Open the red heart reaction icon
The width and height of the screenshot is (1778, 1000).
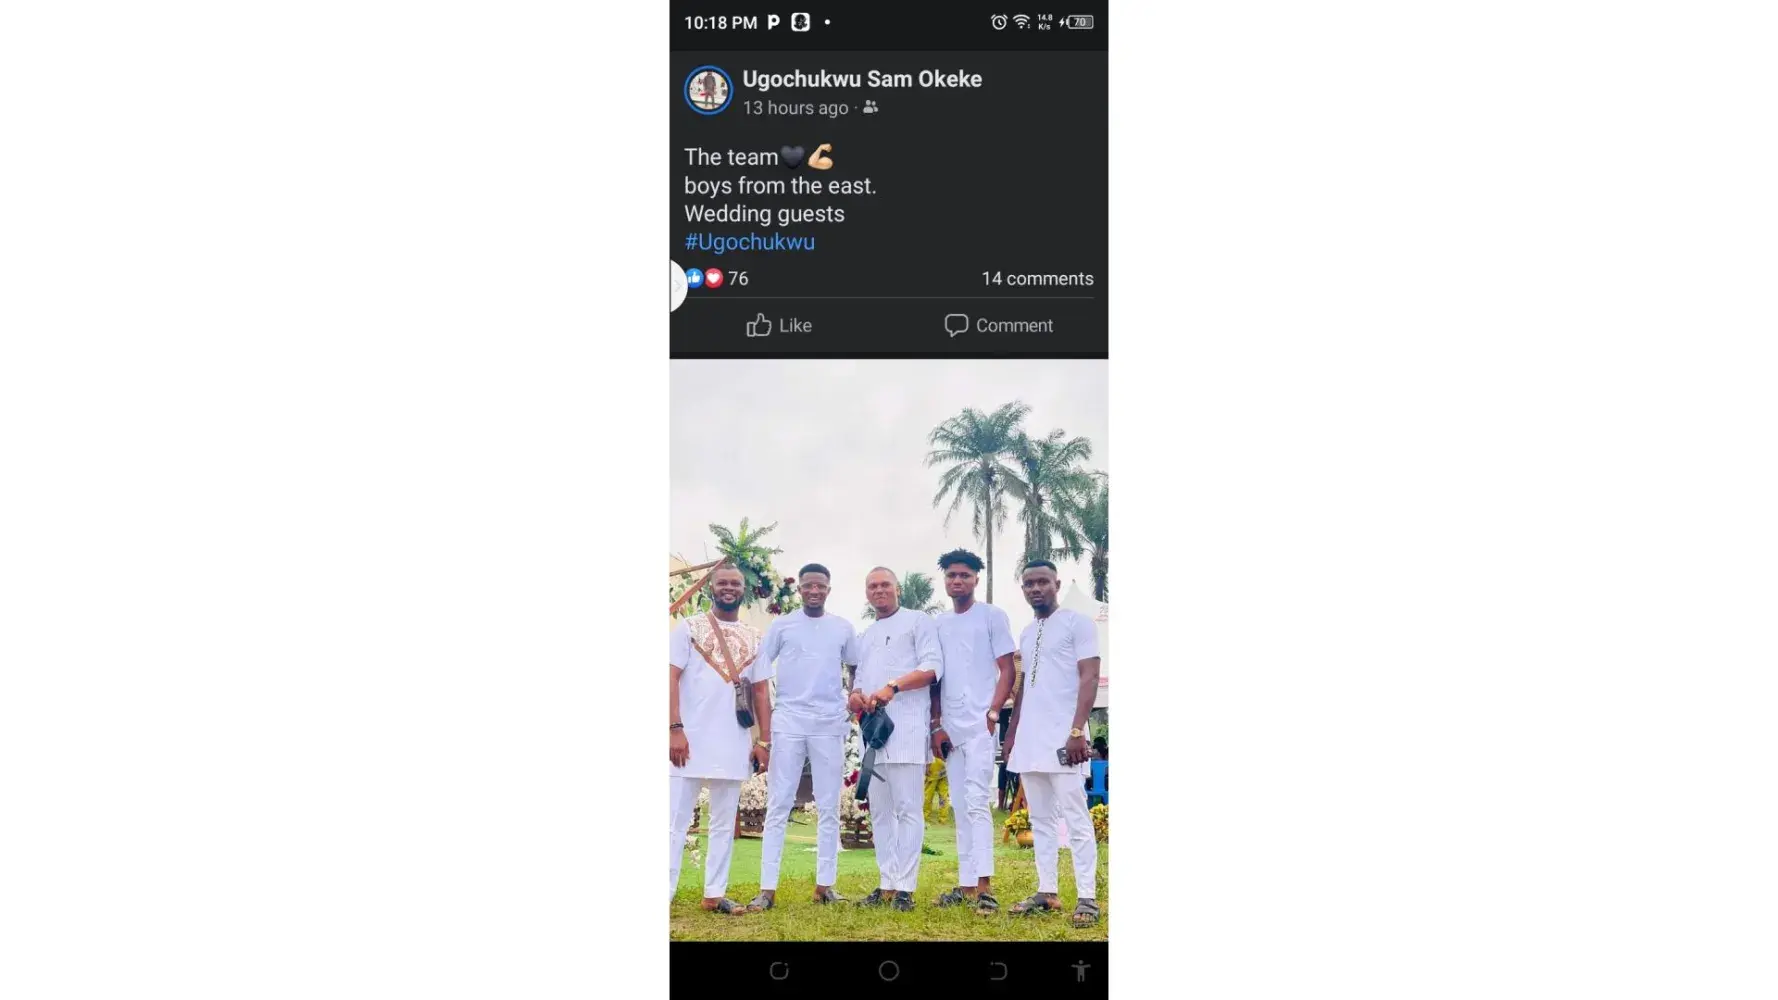(x=713, y=278)
